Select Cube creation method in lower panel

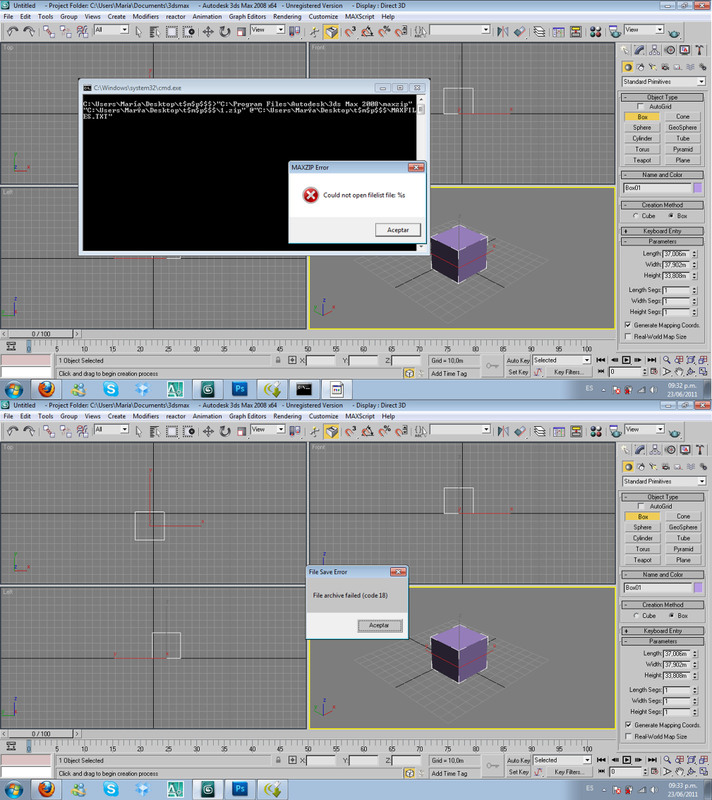coord(636,616)
